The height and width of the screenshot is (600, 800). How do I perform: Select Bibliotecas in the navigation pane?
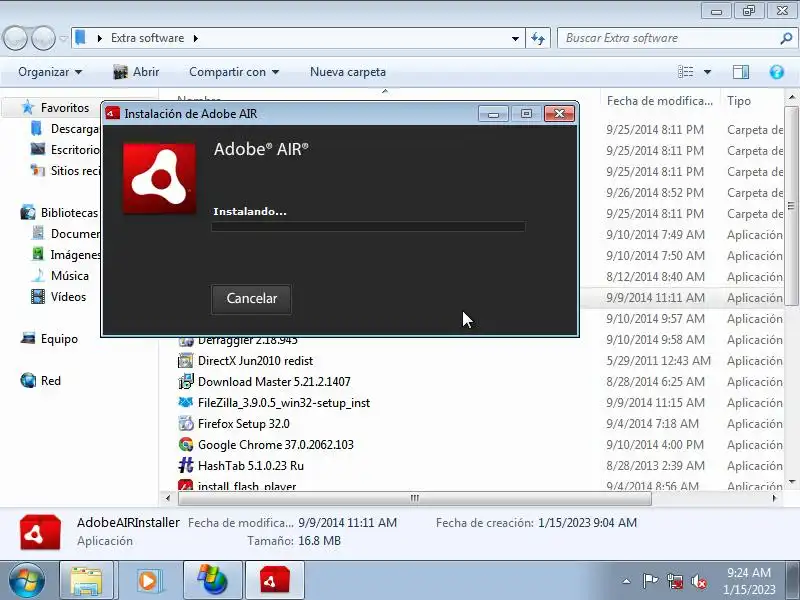pos(69,212)
